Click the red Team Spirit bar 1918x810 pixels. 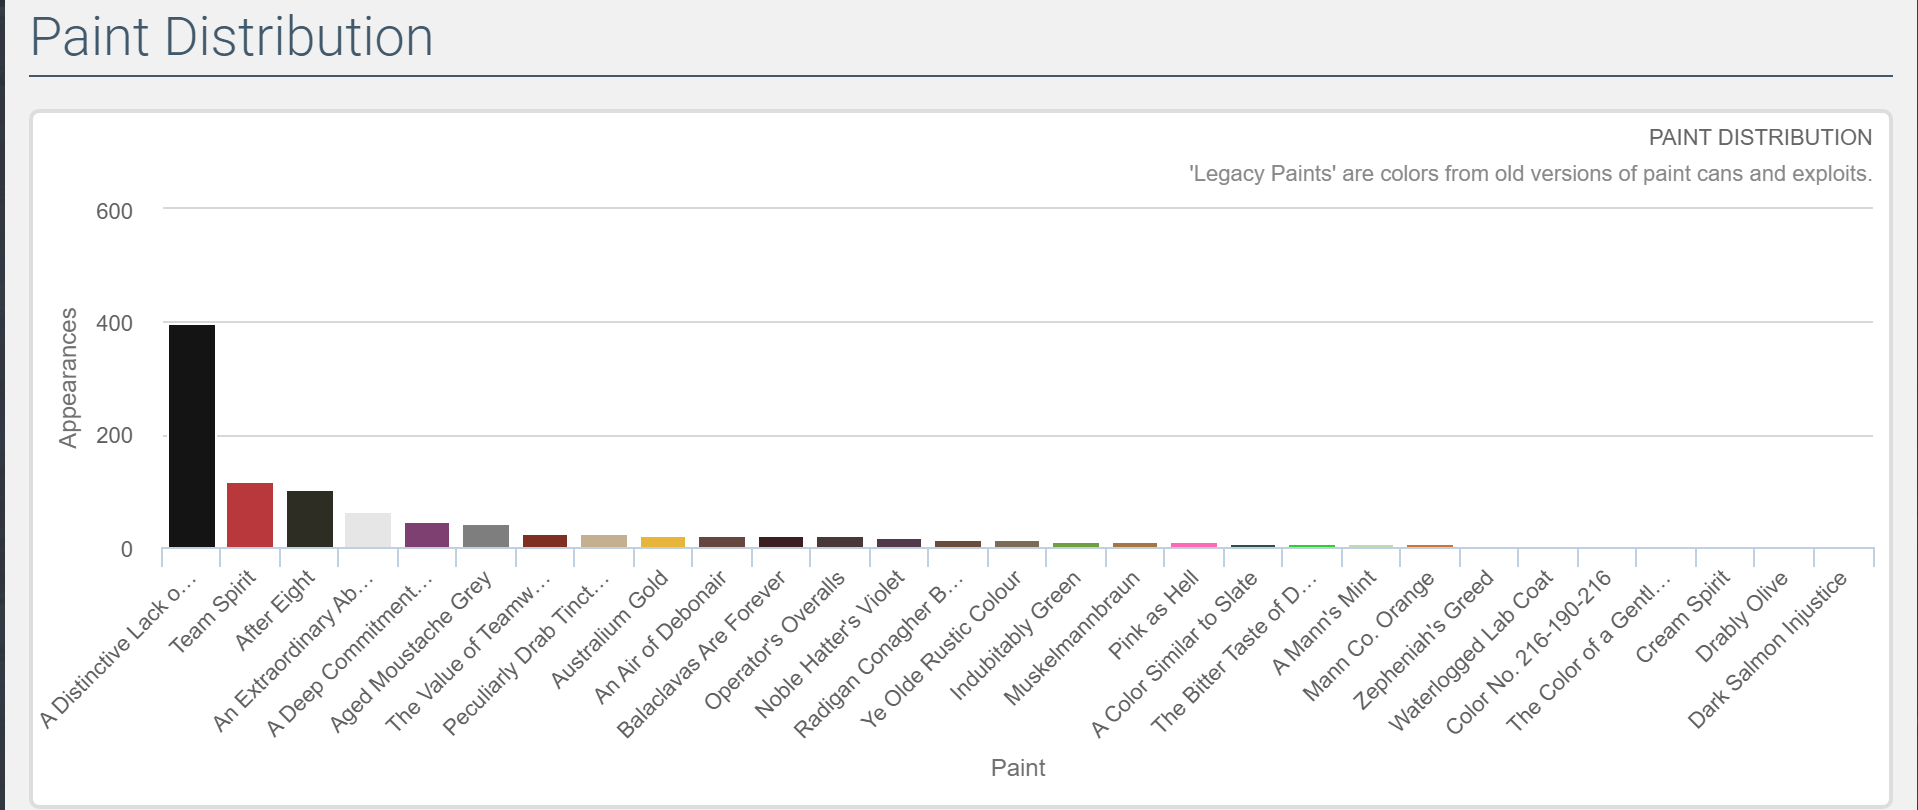[250, 515]
